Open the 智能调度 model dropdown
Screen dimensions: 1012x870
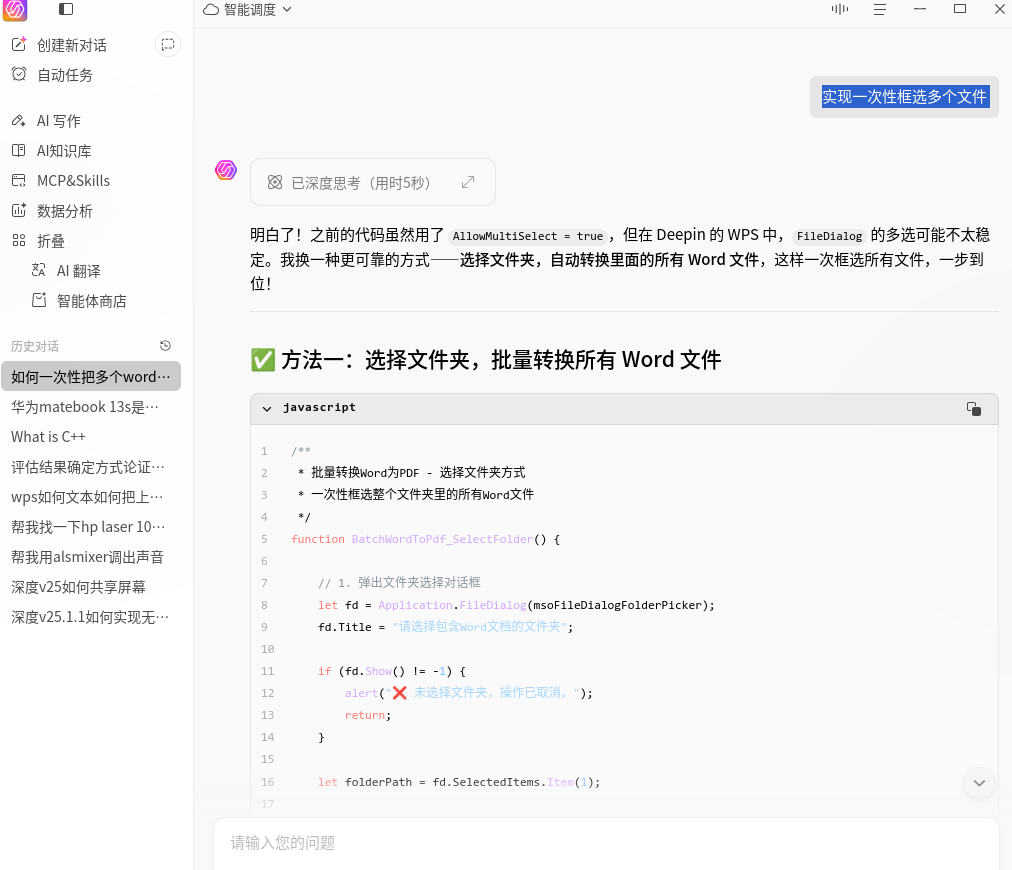click(248, 10)
